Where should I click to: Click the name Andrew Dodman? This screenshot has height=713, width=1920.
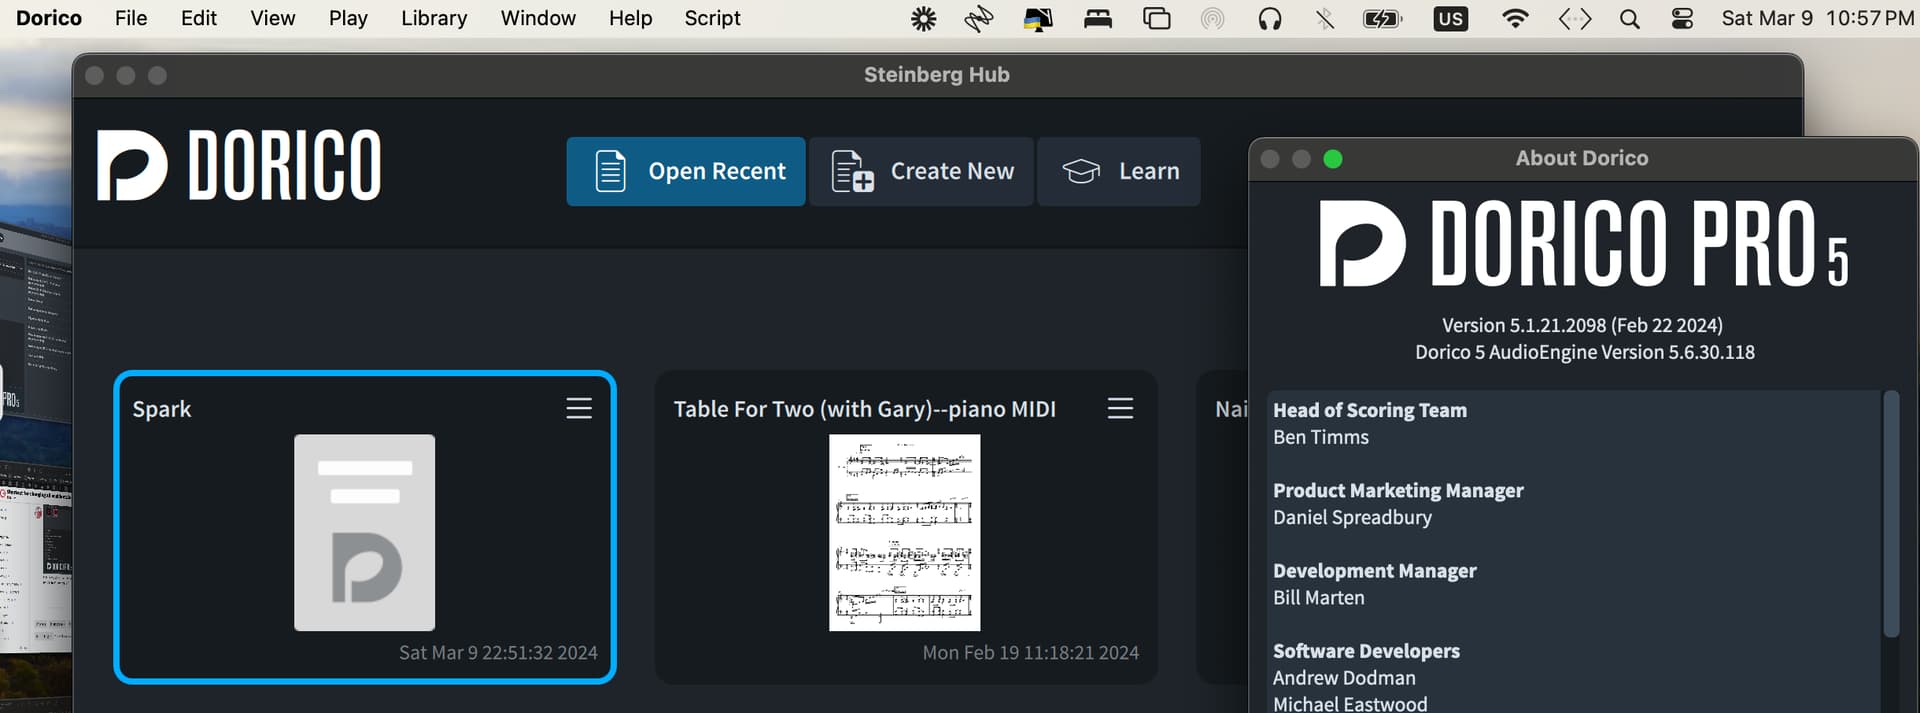coord(1344,678)
